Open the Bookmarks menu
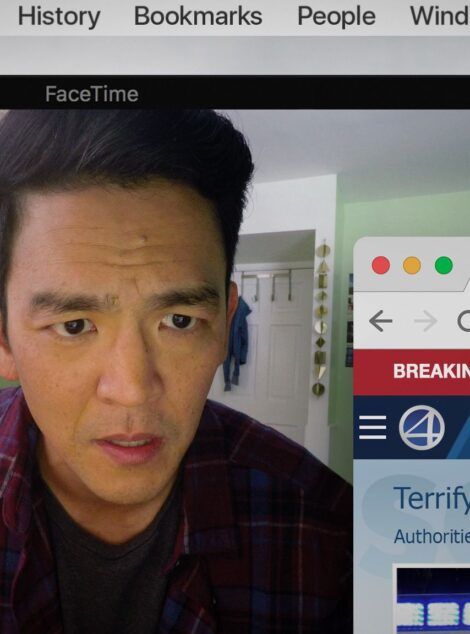The image size is (470, 634). click(198, 17)
